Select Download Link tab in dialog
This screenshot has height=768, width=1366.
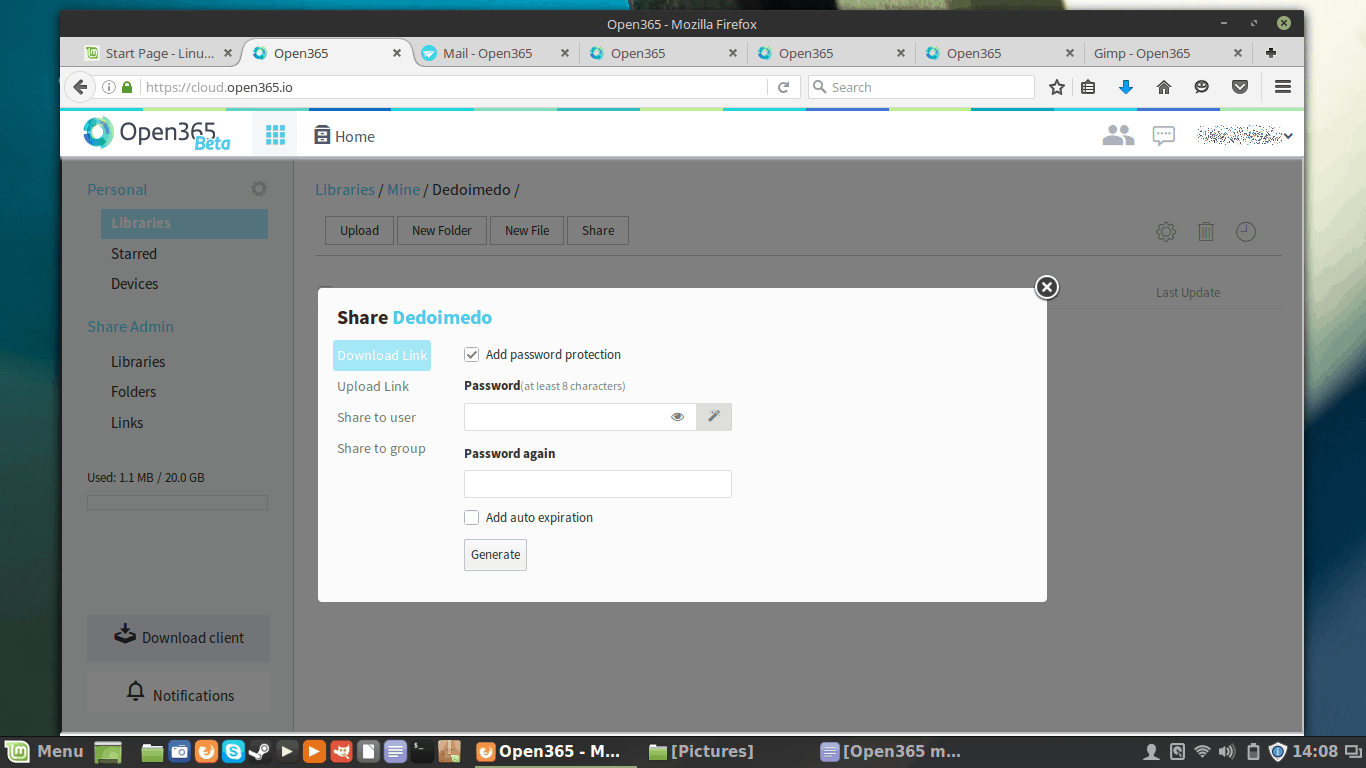[x=382, y=355]
